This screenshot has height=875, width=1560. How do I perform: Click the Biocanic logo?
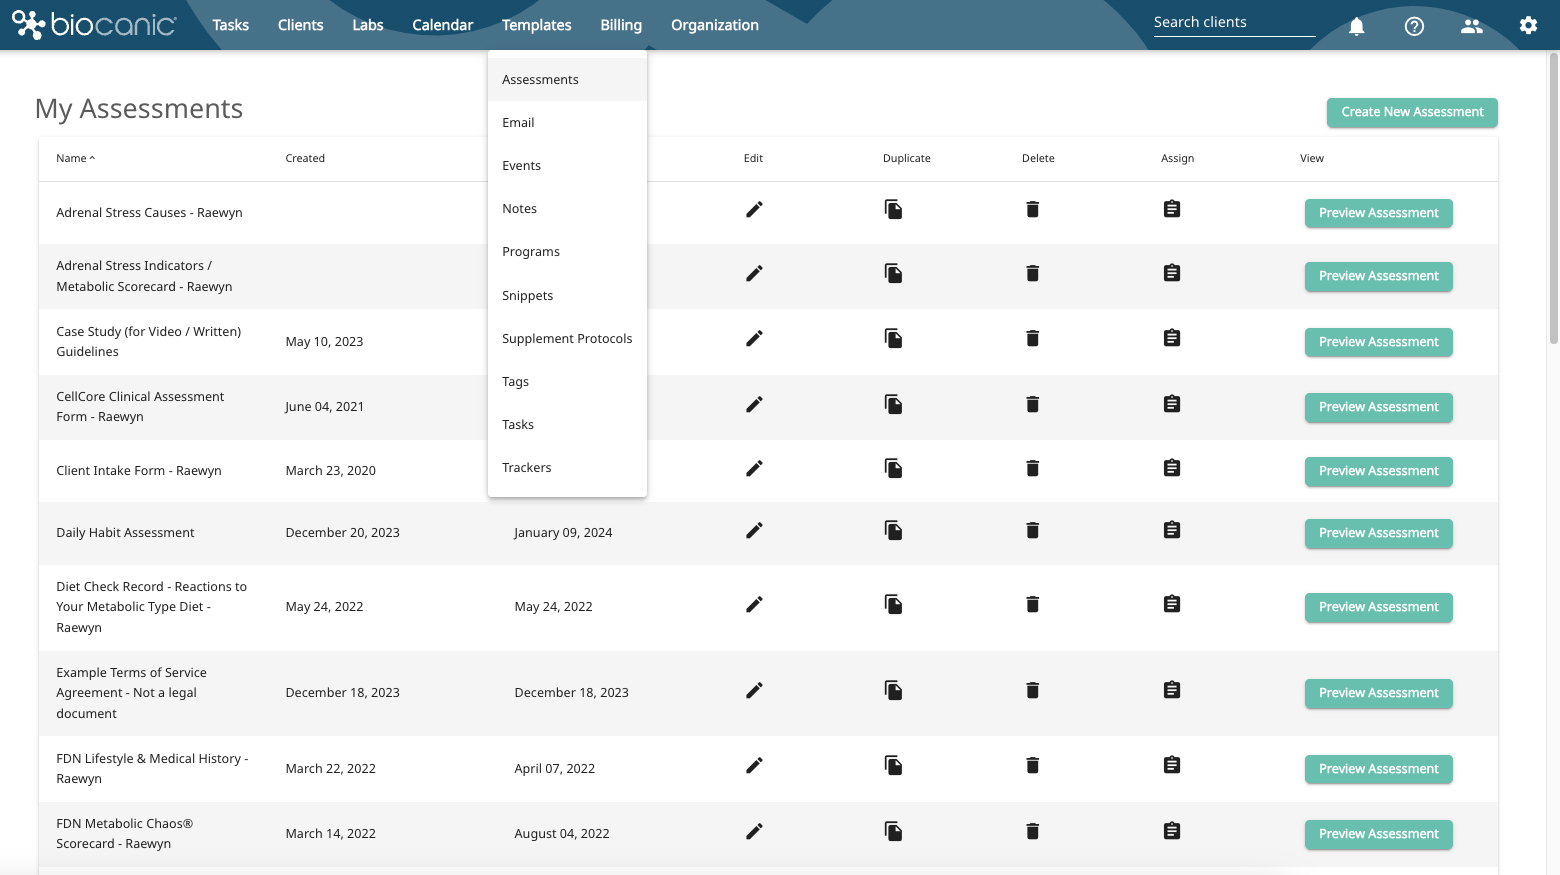coord(94,24)
